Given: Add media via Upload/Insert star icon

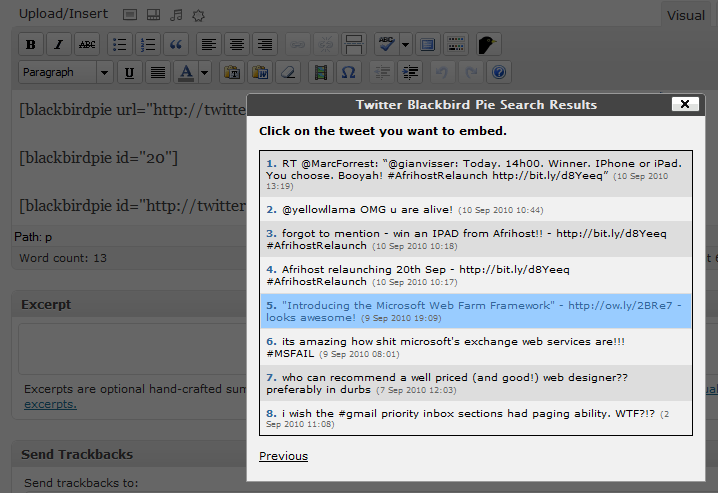Looking at the screenshot, I should 198,16.
